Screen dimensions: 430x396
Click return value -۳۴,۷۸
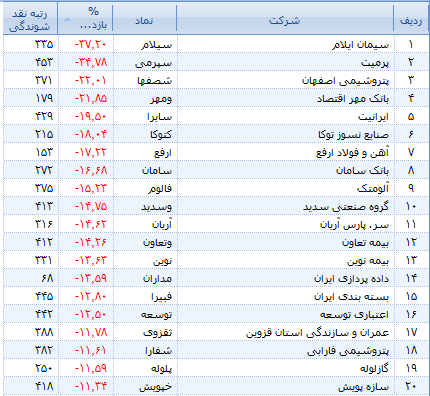coord(91,62)
